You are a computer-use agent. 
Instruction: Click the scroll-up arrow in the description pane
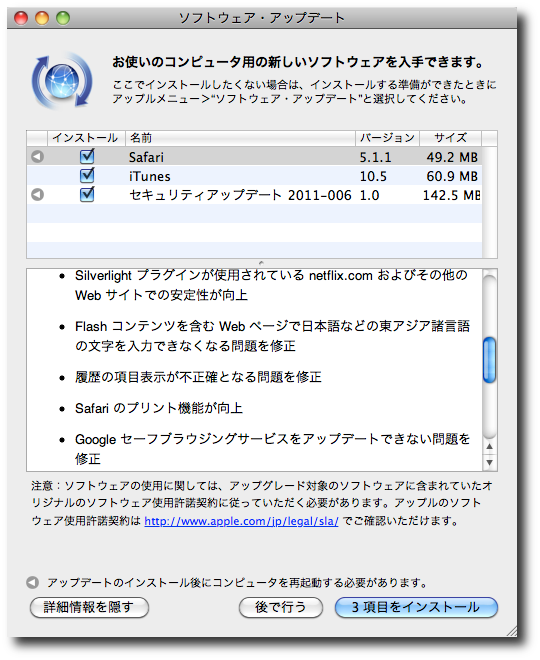pyautogui.click(x=489, y=447)
